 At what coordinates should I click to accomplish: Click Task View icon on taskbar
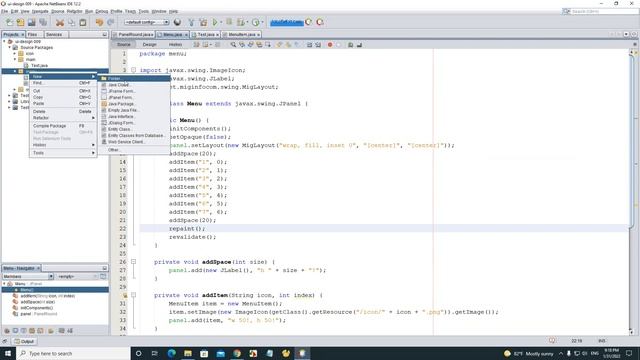tap(154, 353)
